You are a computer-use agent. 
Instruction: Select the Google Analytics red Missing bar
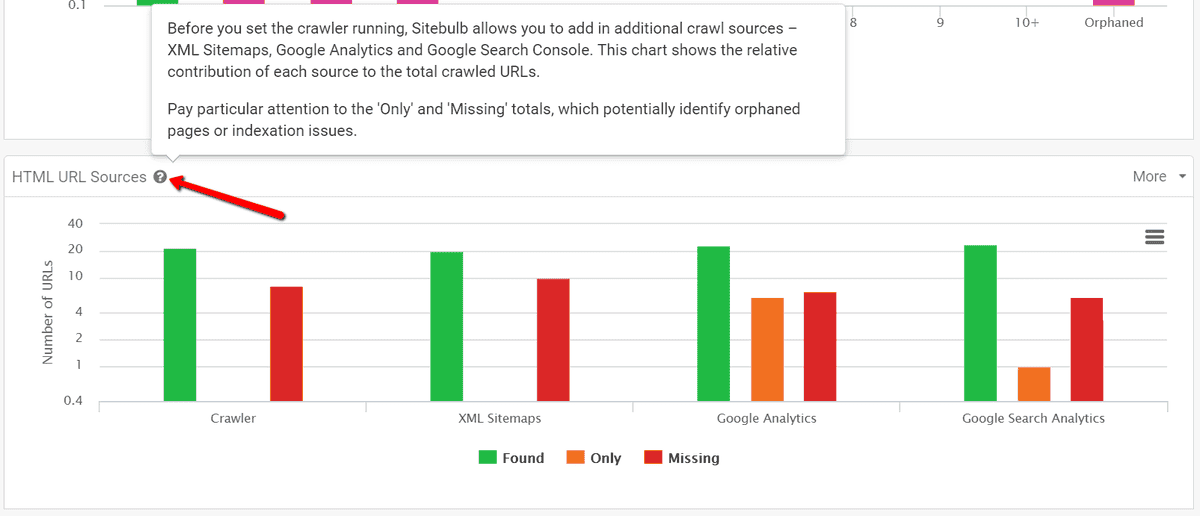(820, 347)
